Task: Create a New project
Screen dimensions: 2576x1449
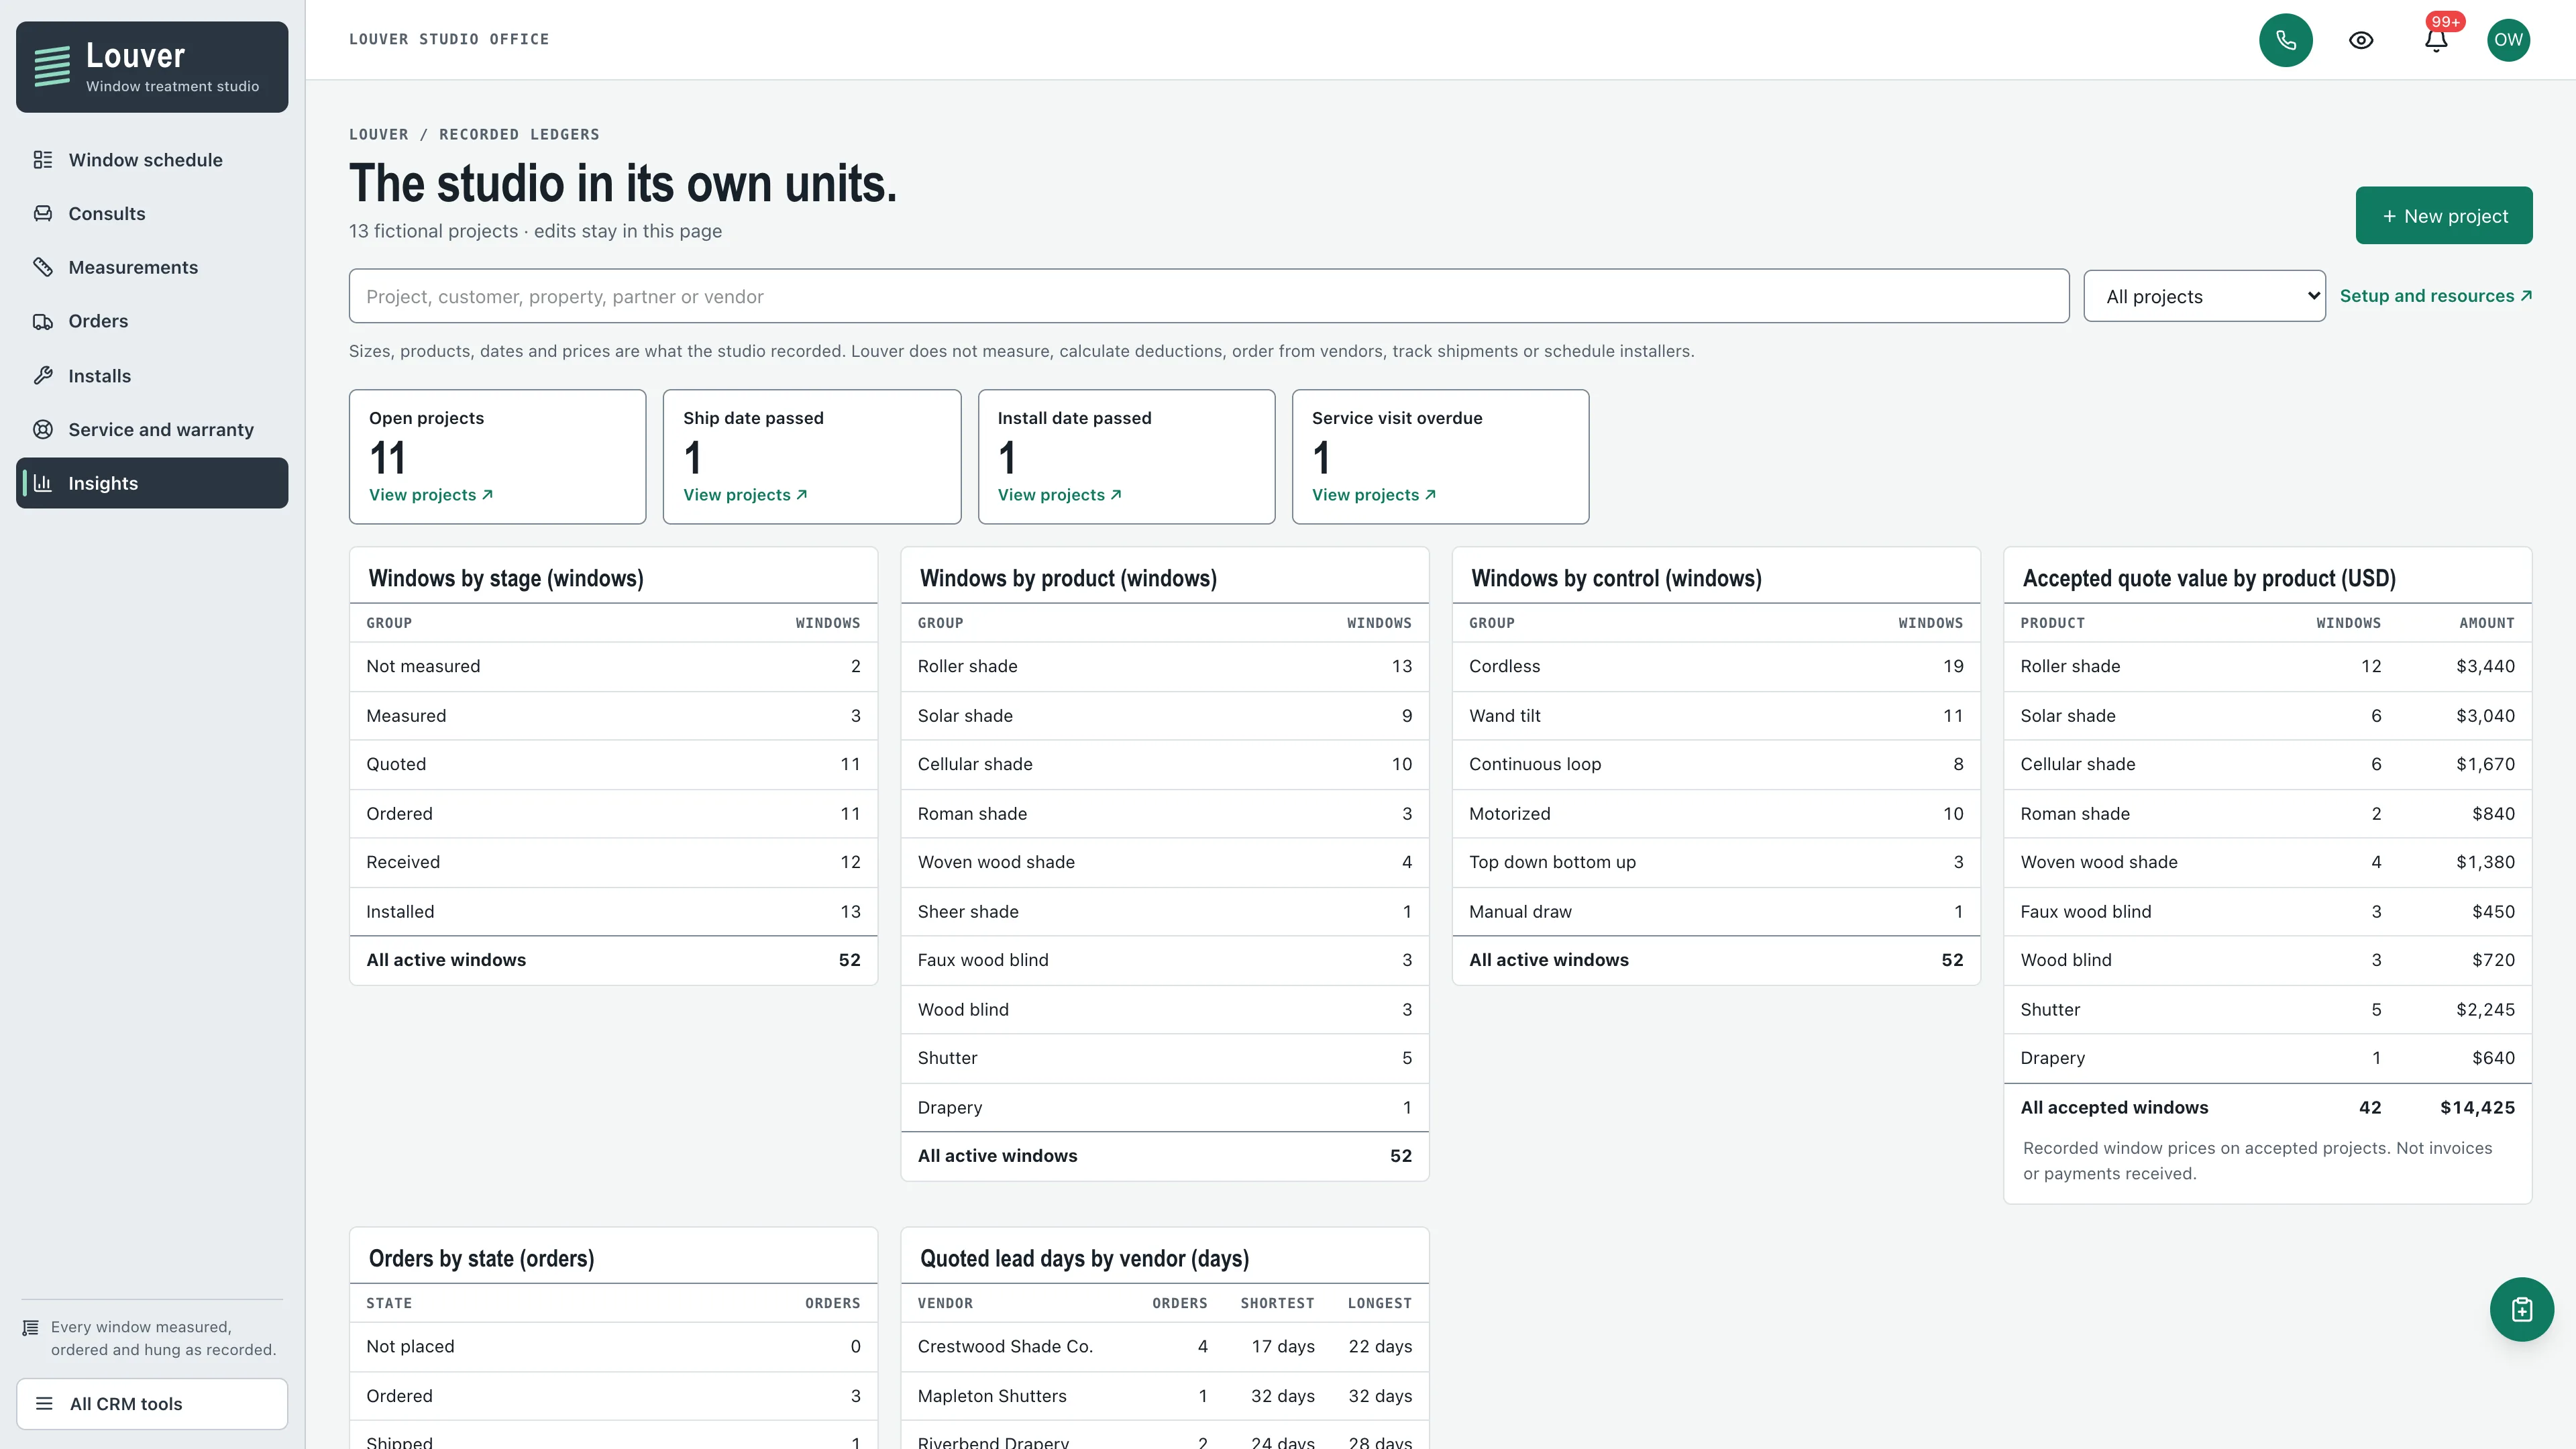Action: pos(2443,216)
